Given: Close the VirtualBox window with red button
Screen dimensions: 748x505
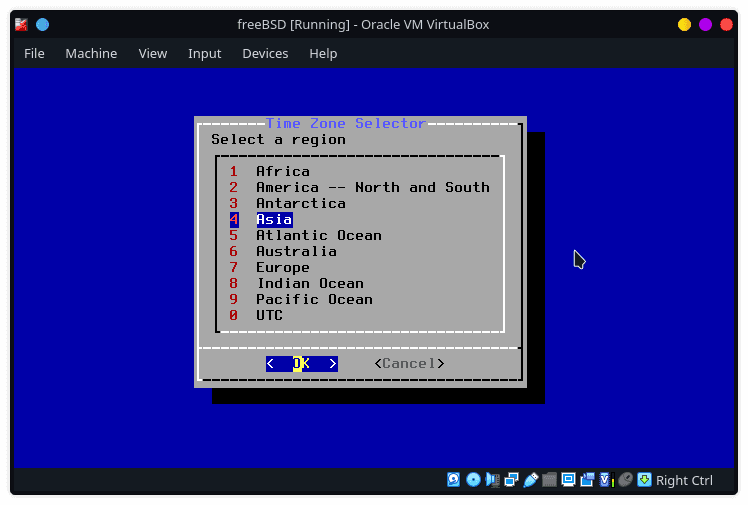Looking at the screenshot, I should (x=727, y=24).
